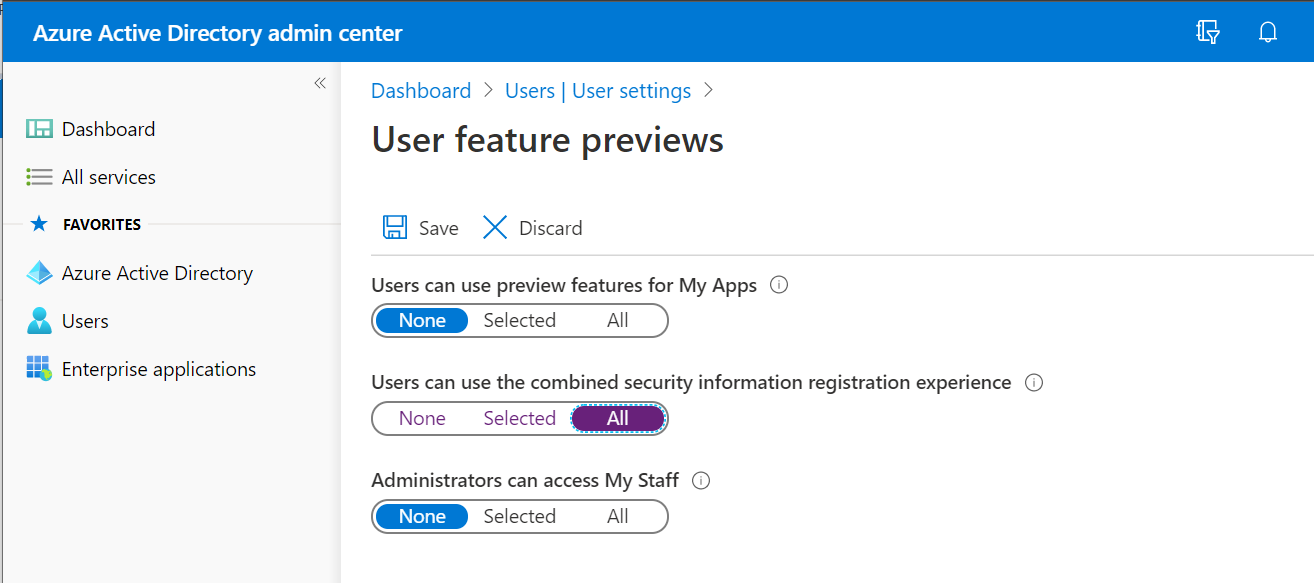The width and height of the screenshot is (1314, 583).
Task: Open Enterprise applications from the sidebar
Action: click(x=159, y=369)
